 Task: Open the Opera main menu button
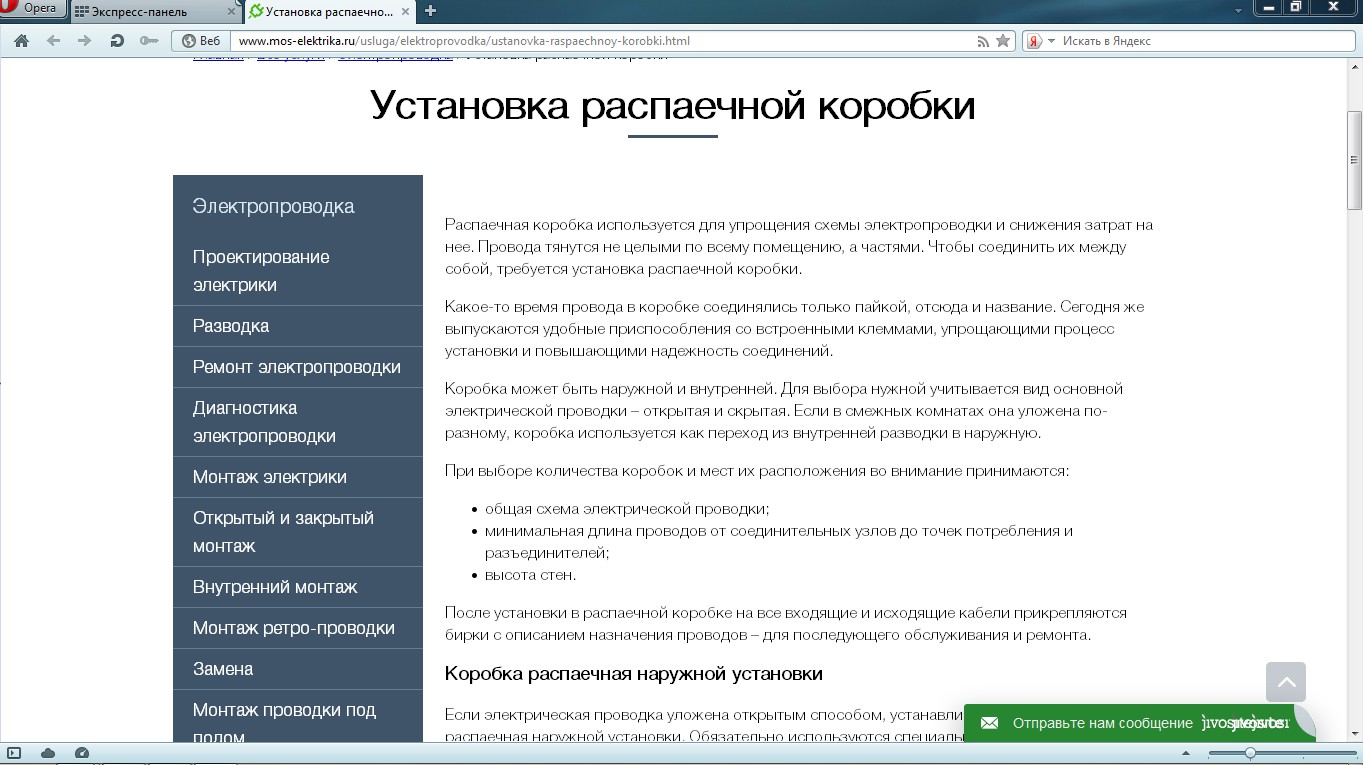pos(32,9)
